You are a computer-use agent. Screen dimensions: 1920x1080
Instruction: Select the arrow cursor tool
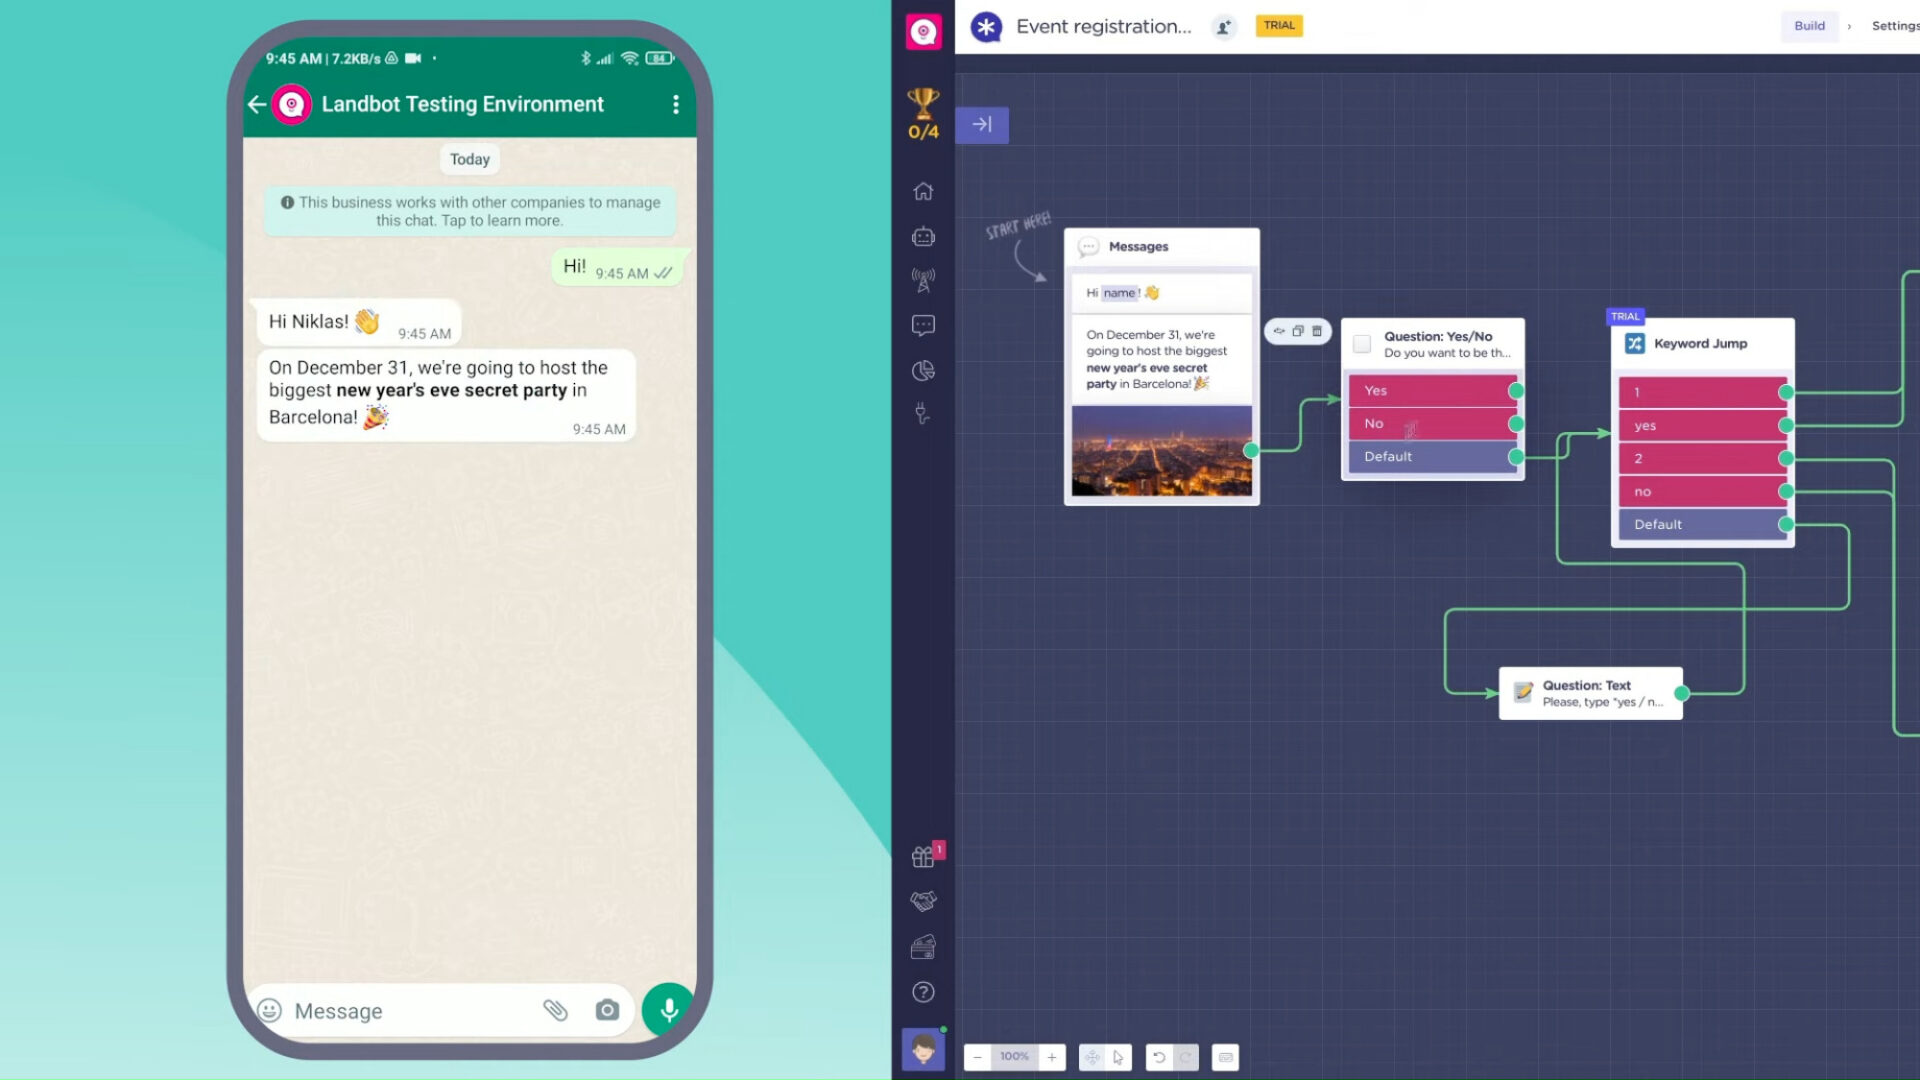pos(1119,1057)
